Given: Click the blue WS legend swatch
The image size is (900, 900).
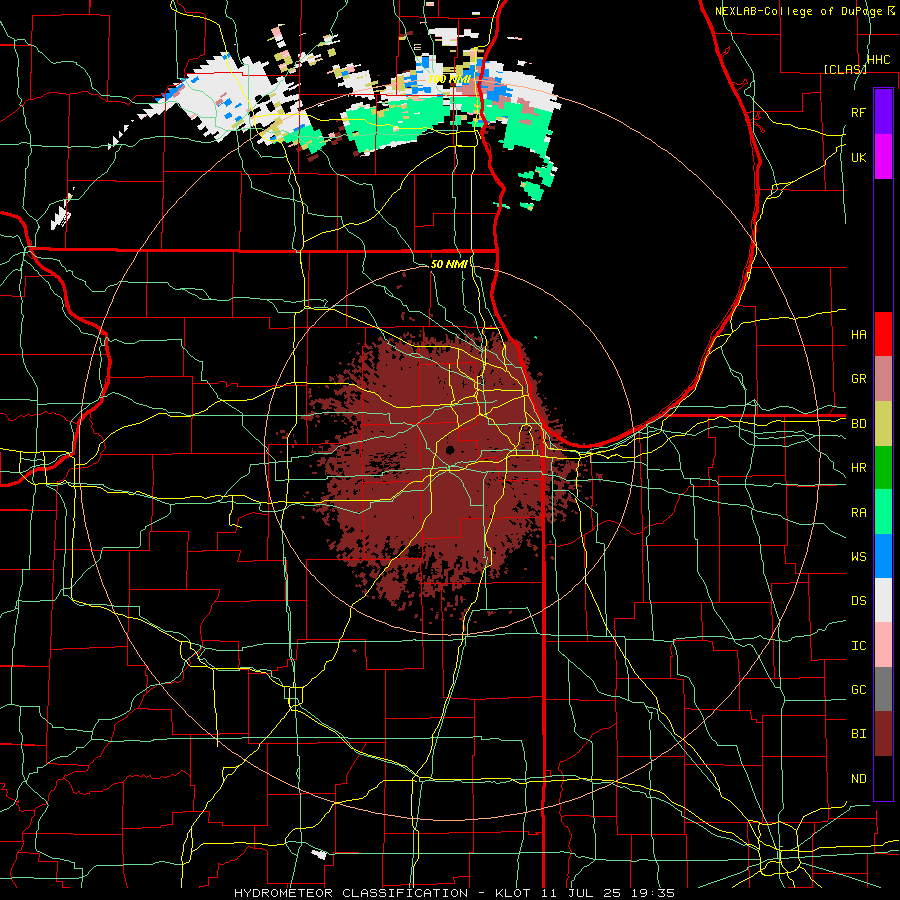Looking at the screenshot, I should pos(883,556).
